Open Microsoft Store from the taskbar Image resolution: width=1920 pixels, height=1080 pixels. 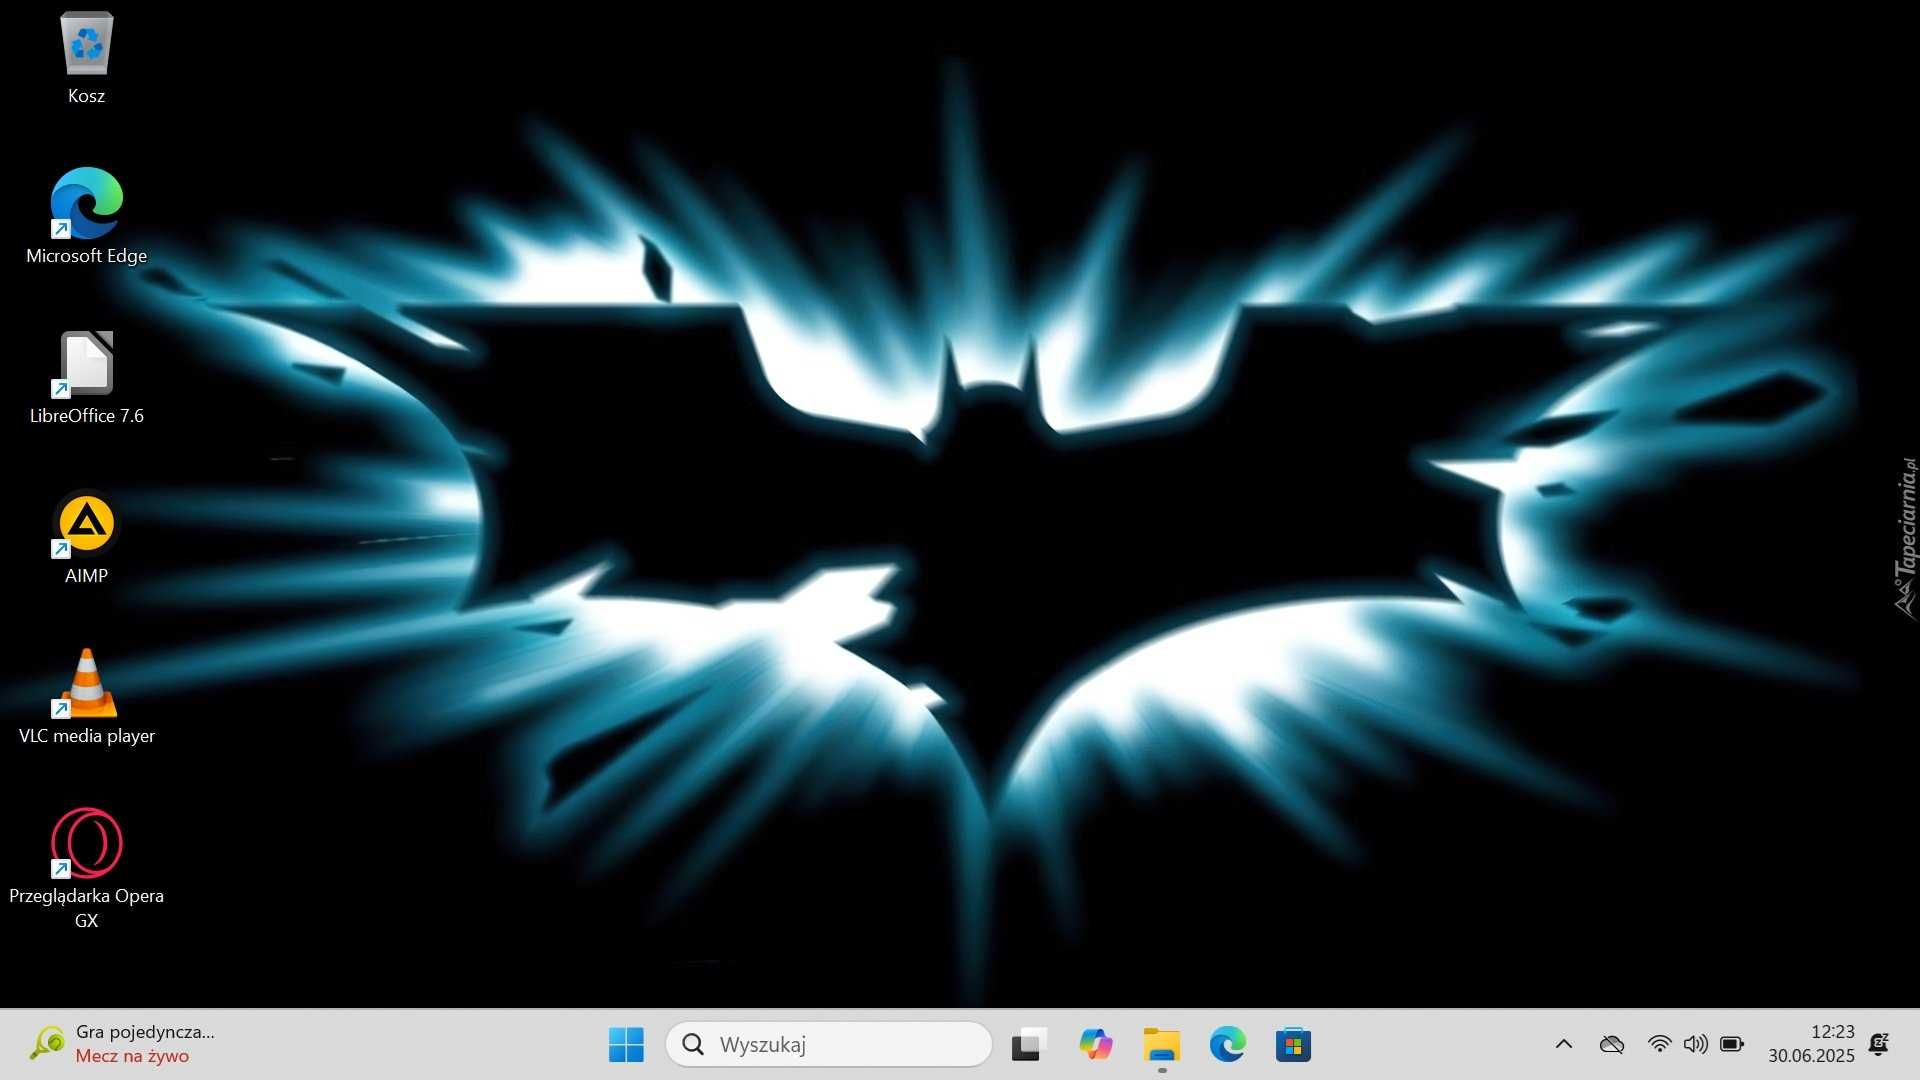pyautogui.click(x=1293, y=1045)
